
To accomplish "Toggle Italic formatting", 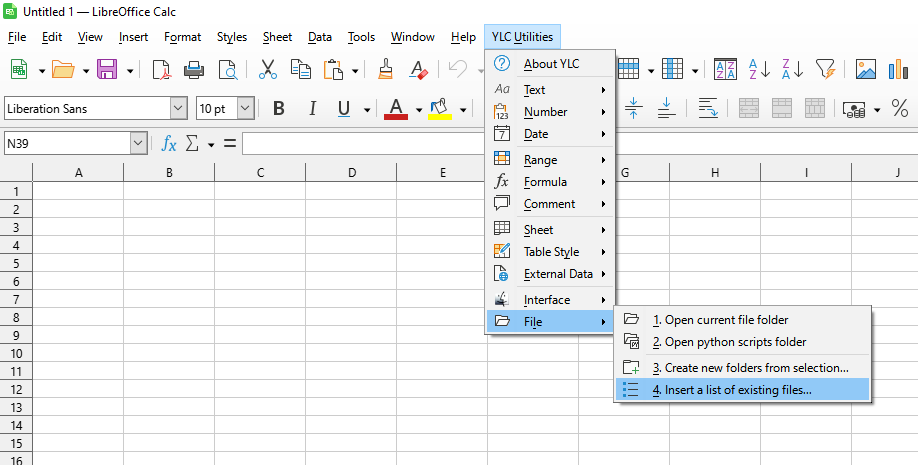I will 312,108.
